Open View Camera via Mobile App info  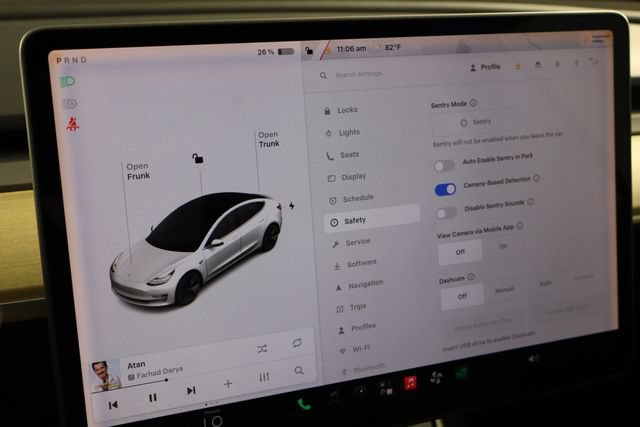[x=520, y=225]
